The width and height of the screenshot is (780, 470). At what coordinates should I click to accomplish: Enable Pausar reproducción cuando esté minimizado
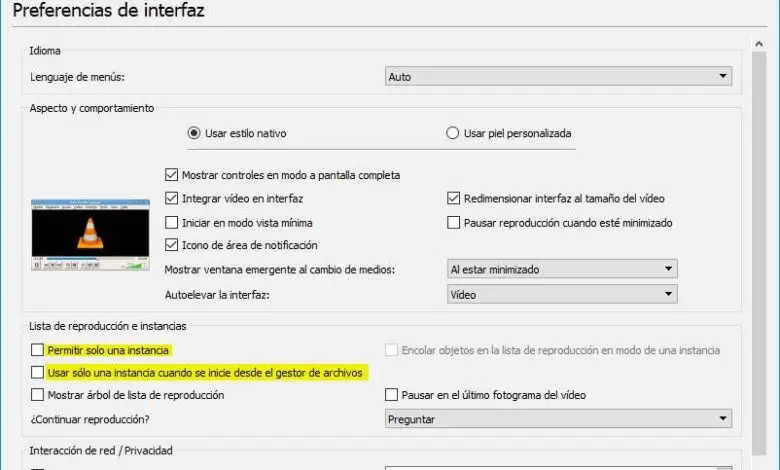pos(454,222)
